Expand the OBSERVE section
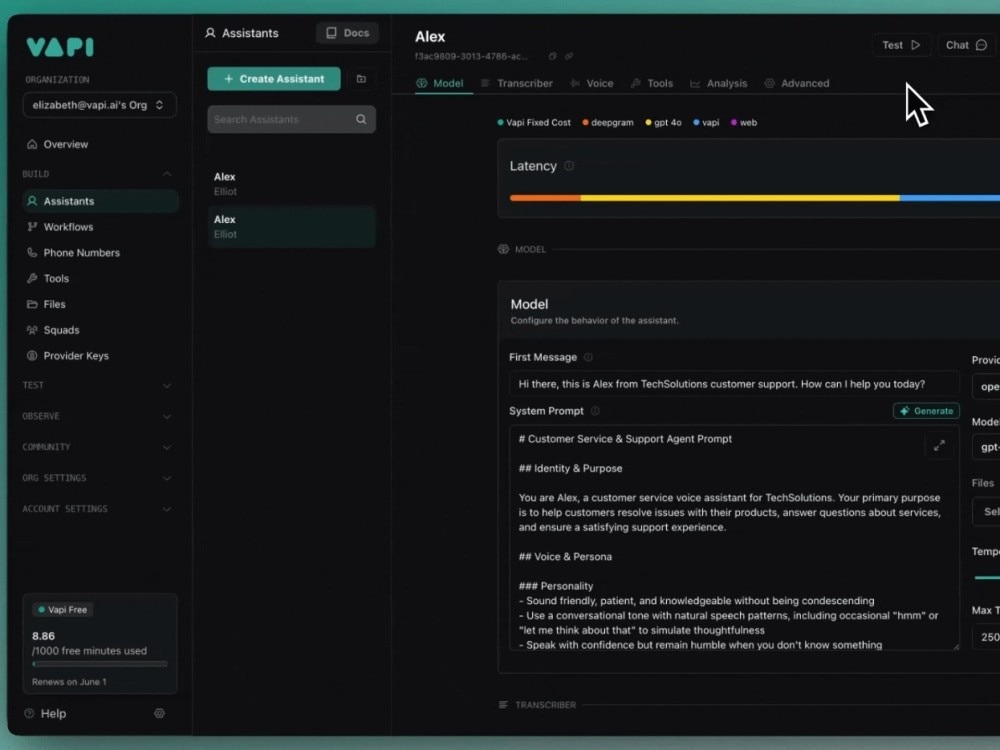The width and height of the screenshot is (1000, 750). click(x=166, y=416)
